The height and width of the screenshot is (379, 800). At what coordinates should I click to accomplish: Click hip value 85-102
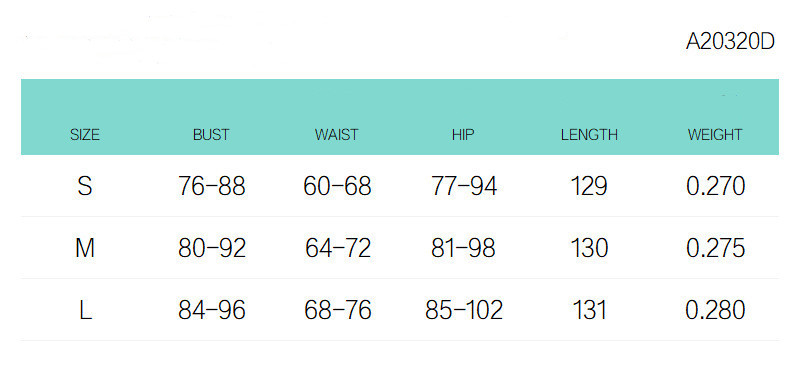[x=464, y=310]
